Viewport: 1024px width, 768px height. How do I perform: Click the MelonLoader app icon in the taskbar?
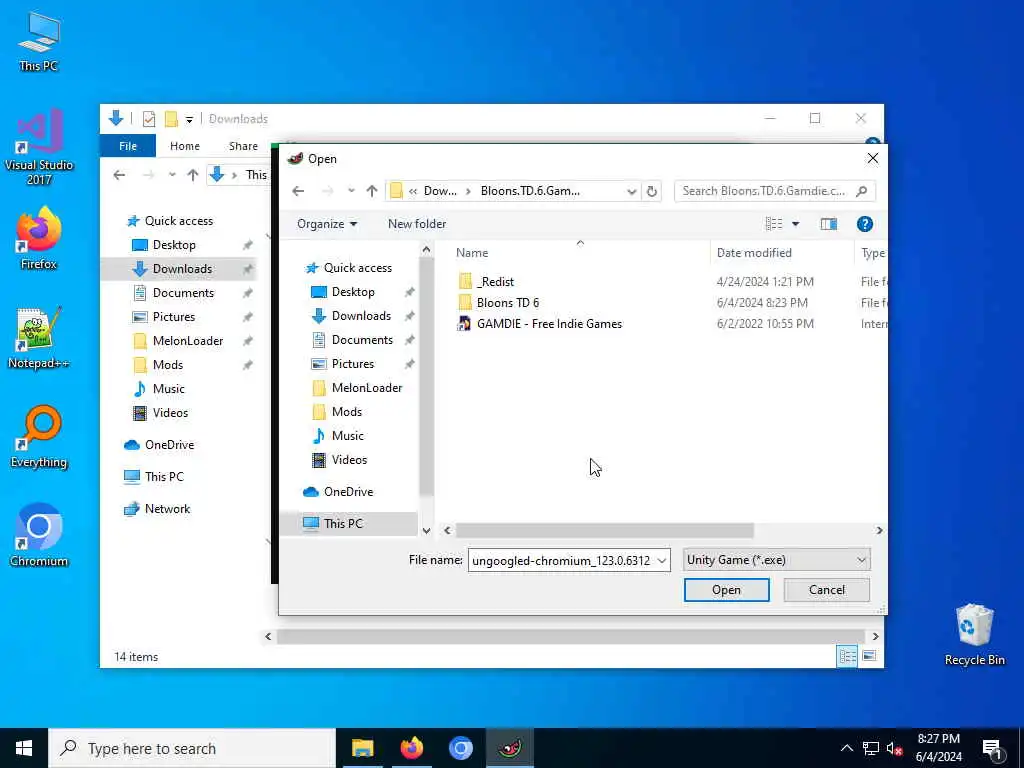(x=510, y=748)
